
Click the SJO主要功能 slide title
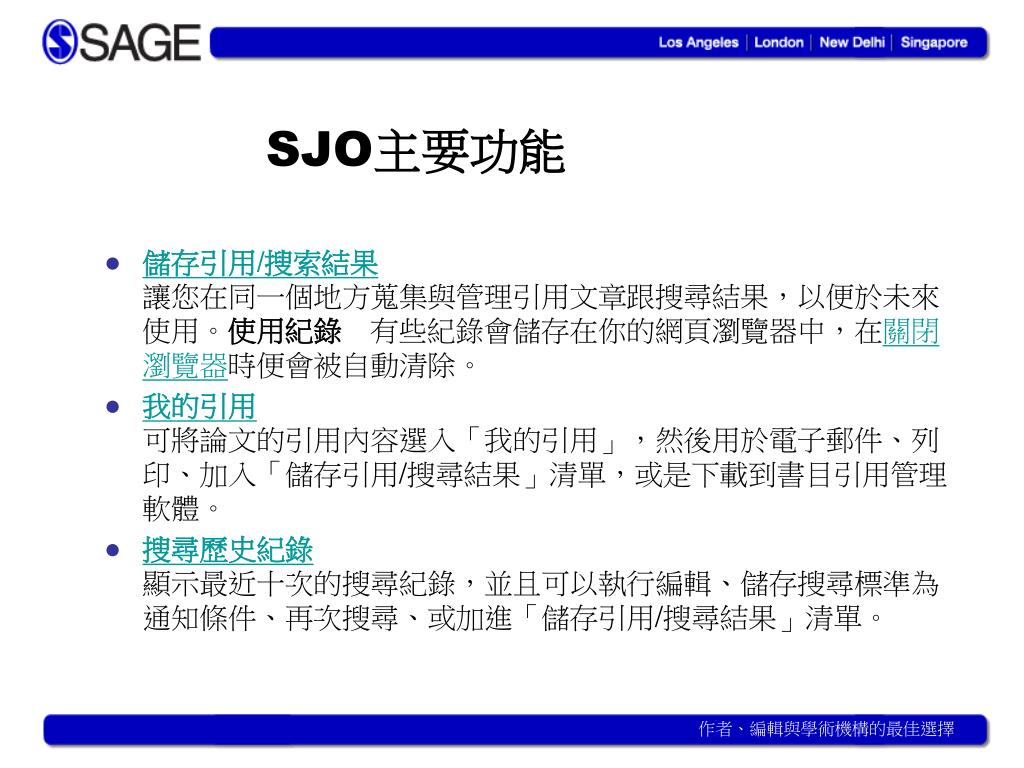(416, 151)
